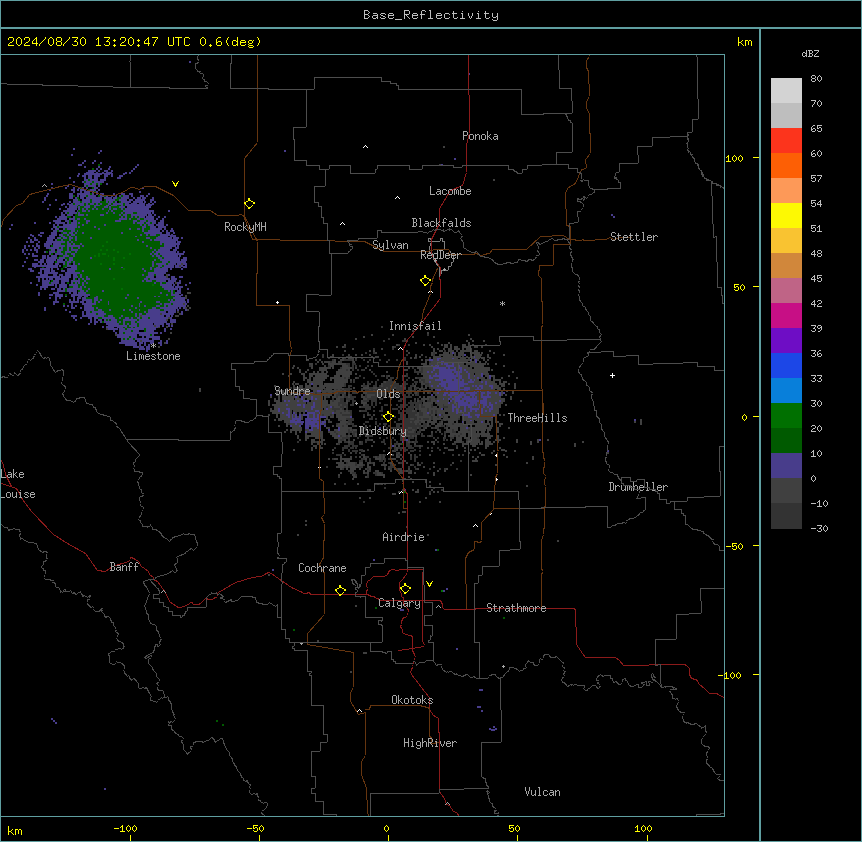
Task: Click the yellow diamond marker above Calgary label
Action: pyautogui.click(x=405, y=589)
